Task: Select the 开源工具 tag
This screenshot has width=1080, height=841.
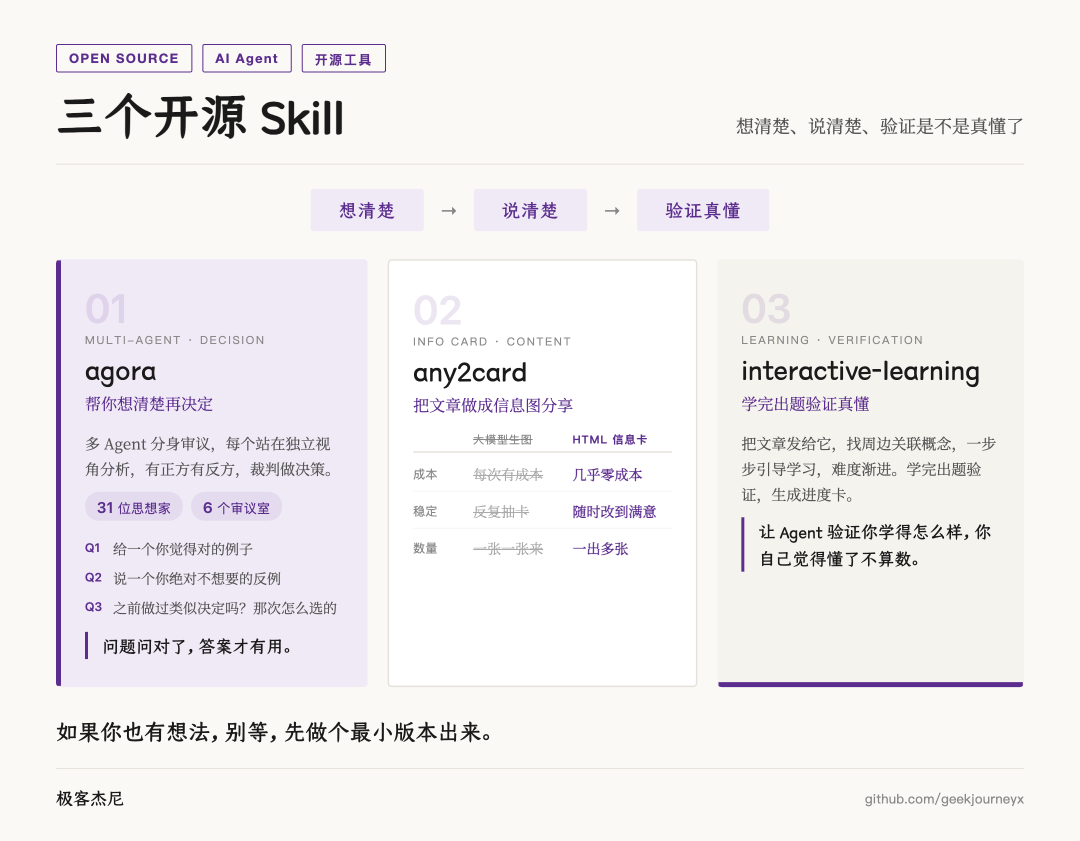Action: (343, 59)
